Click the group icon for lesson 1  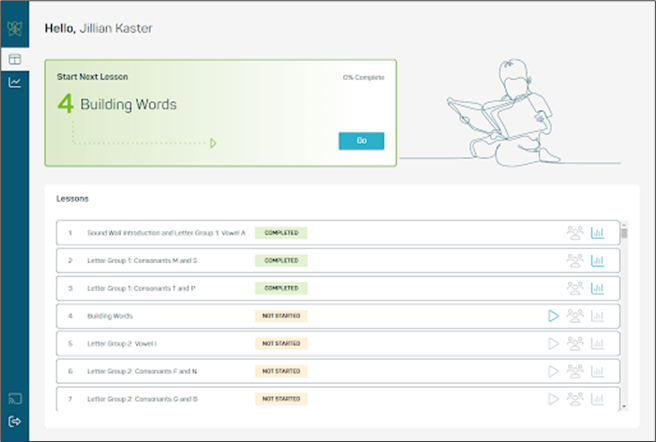[x=575, y=233]
